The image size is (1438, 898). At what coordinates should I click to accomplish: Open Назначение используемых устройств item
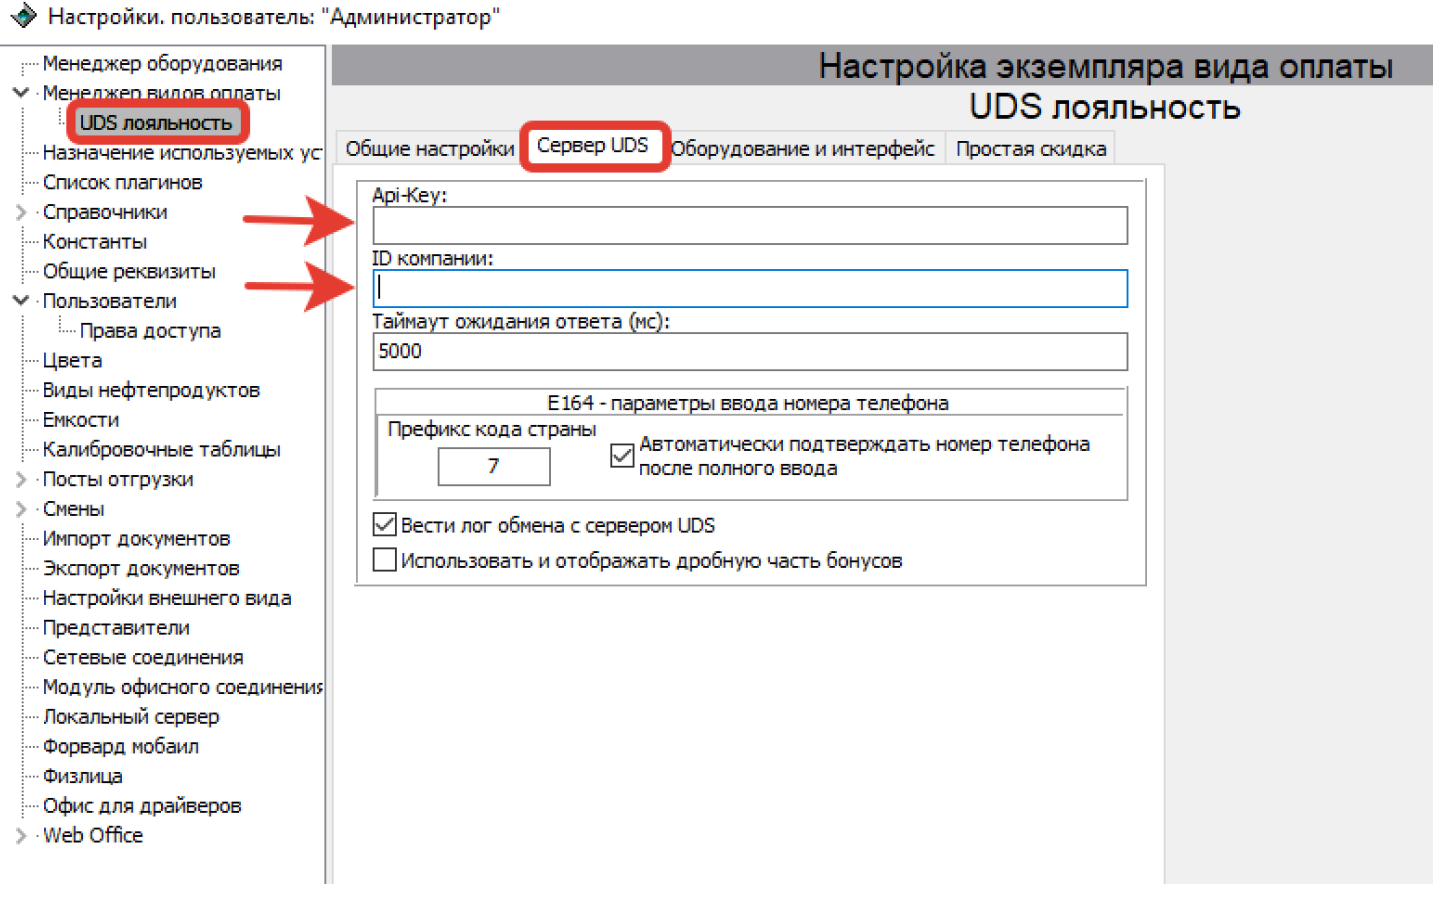click(x=181, y=153)
